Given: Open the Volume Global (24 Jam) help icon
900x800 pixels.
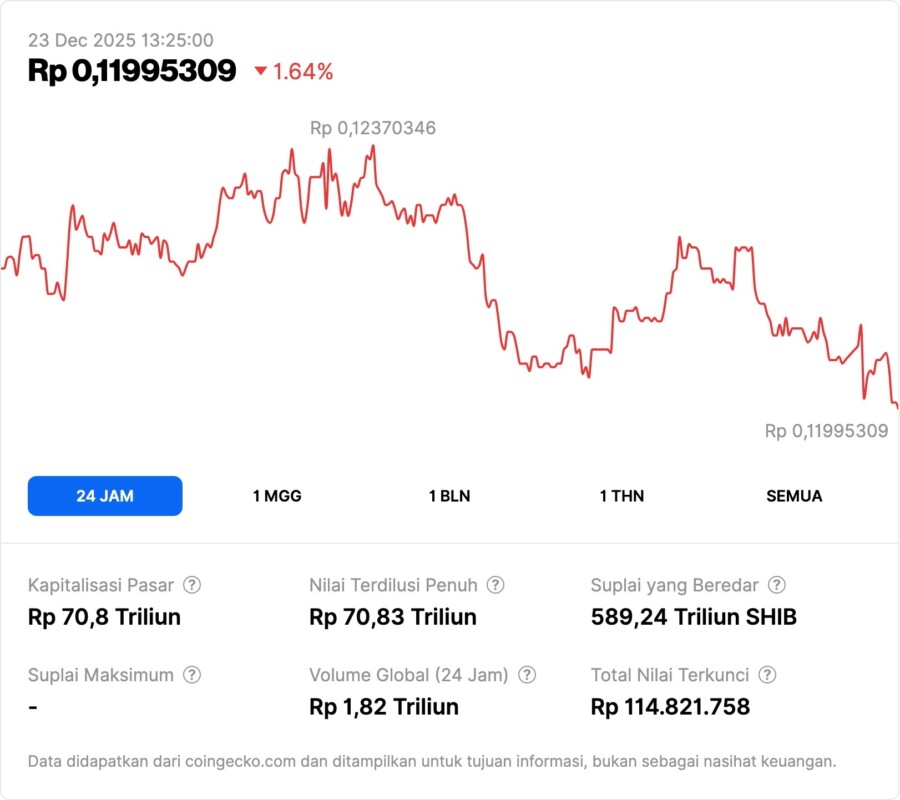Looking at the screenshot, I should click(527, 675).
